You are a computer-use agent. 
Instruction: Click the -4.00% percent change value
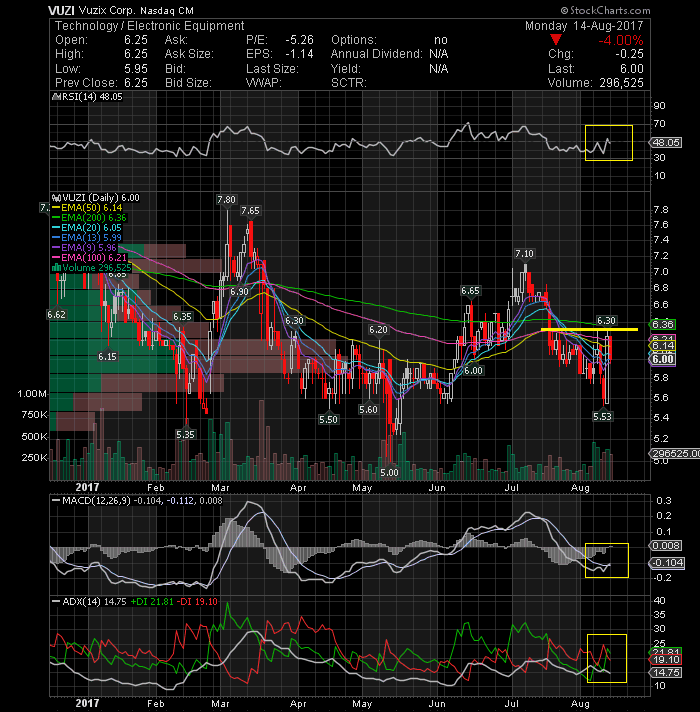(x=621, y=40)
